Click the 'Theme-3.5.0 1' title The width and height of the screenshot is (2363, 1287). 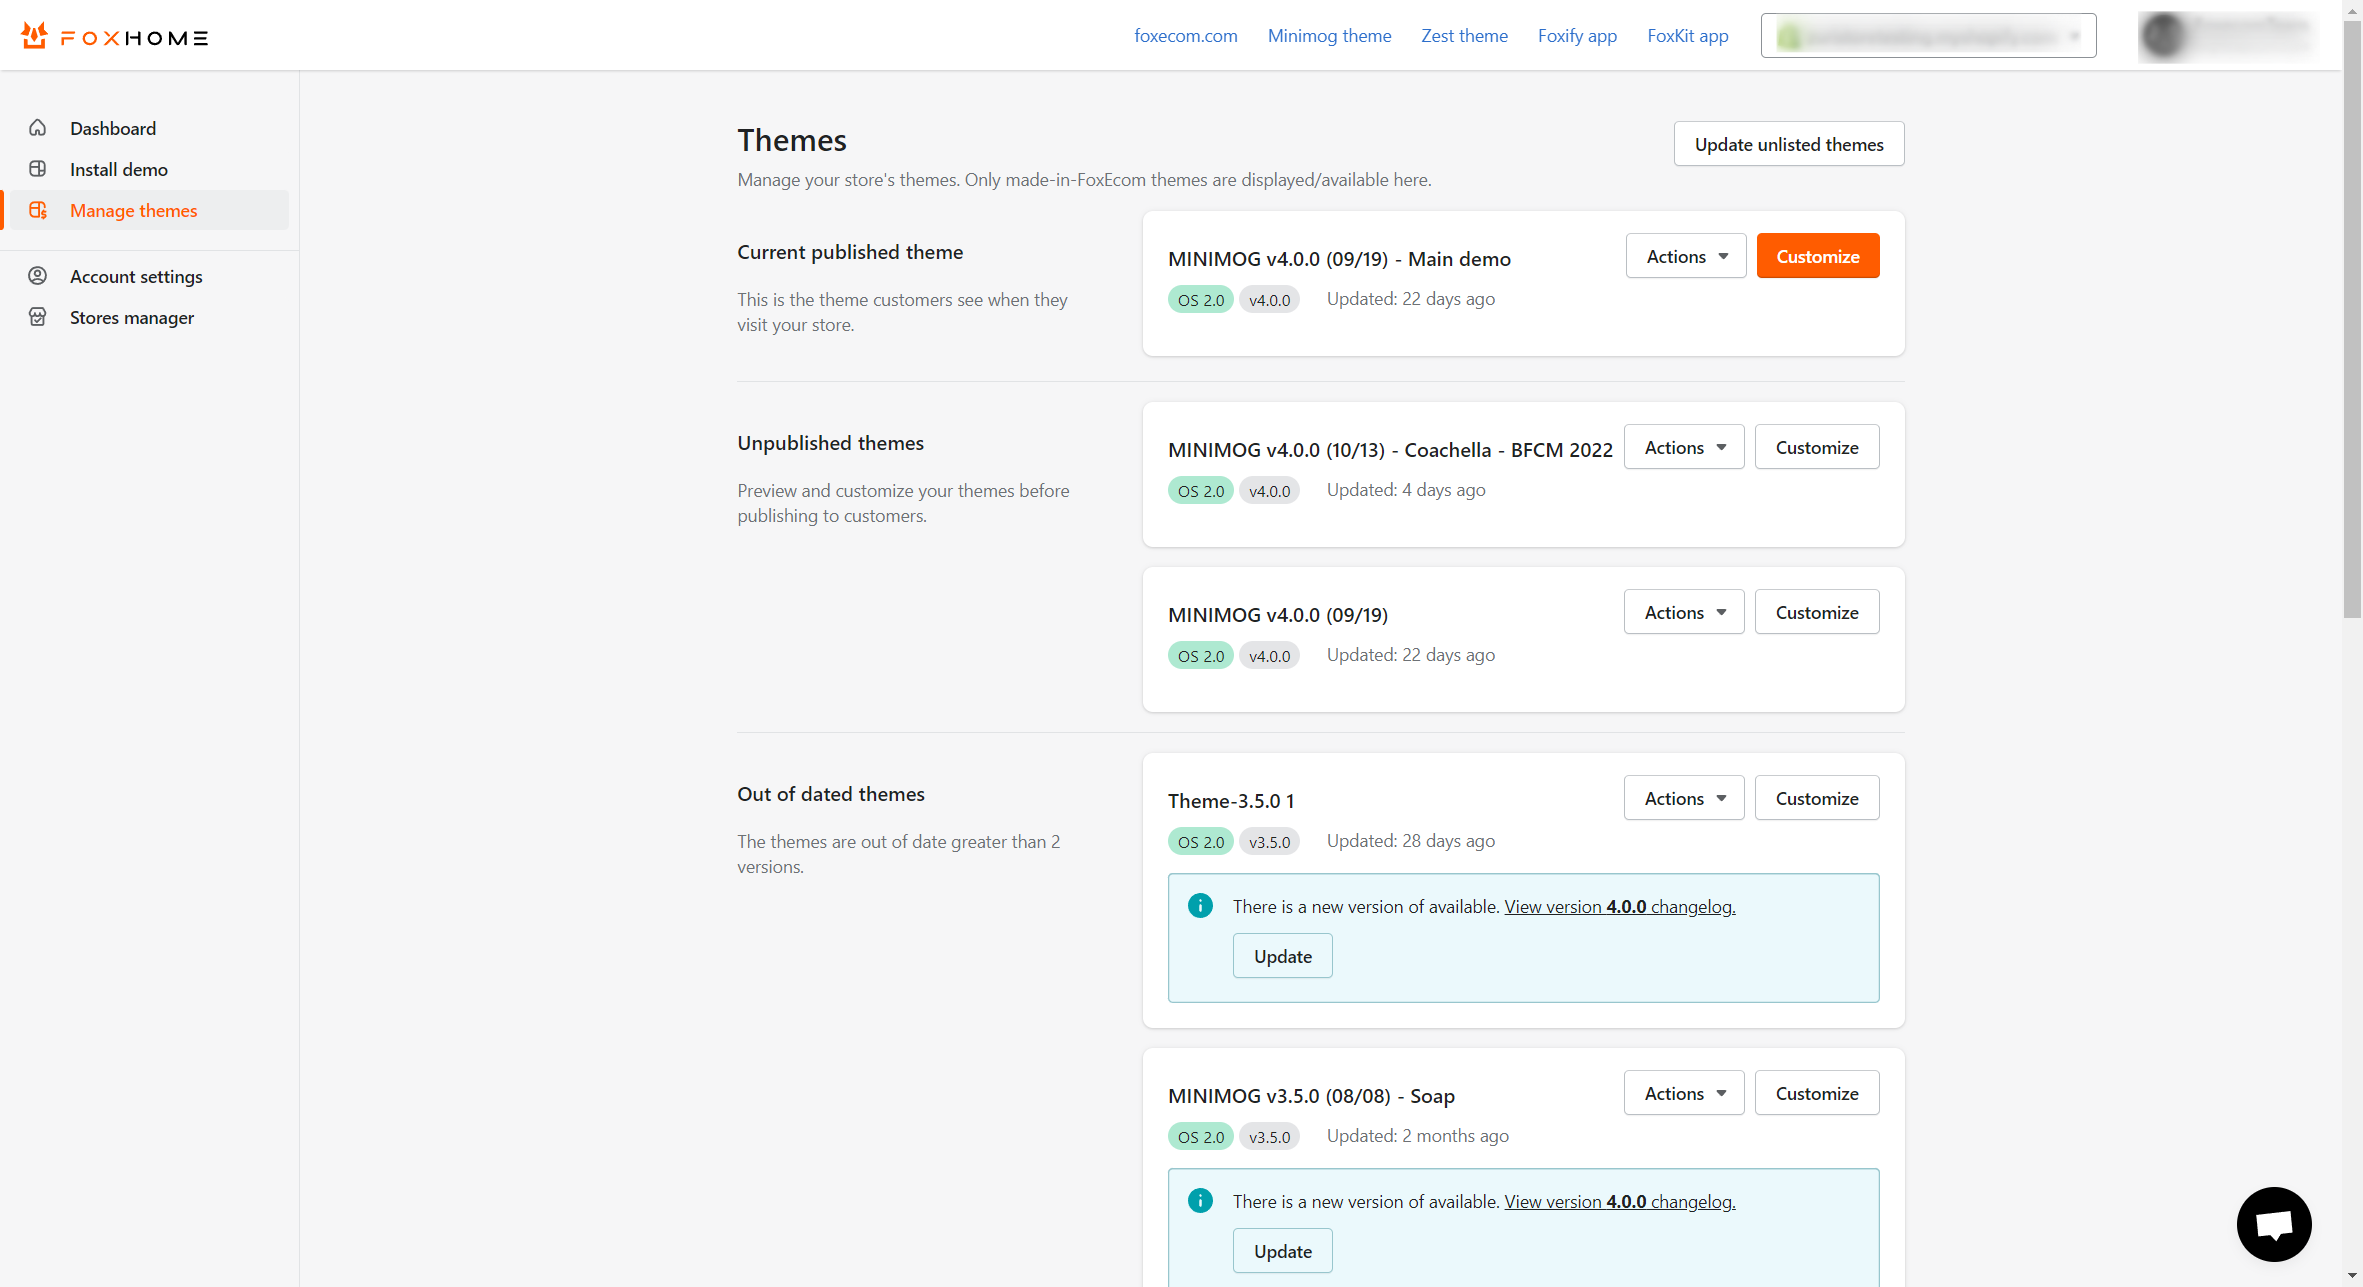[1231, 801]
